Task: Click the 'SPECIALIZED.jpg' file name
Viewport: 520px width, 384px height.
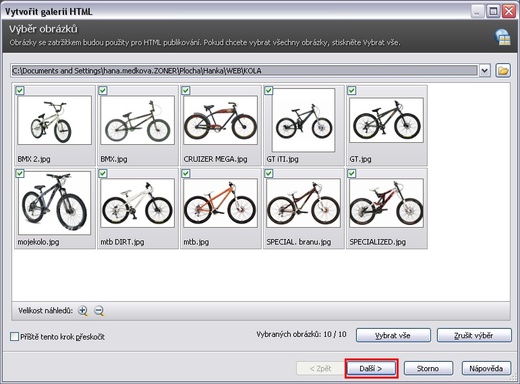Action: click(378, 242)
